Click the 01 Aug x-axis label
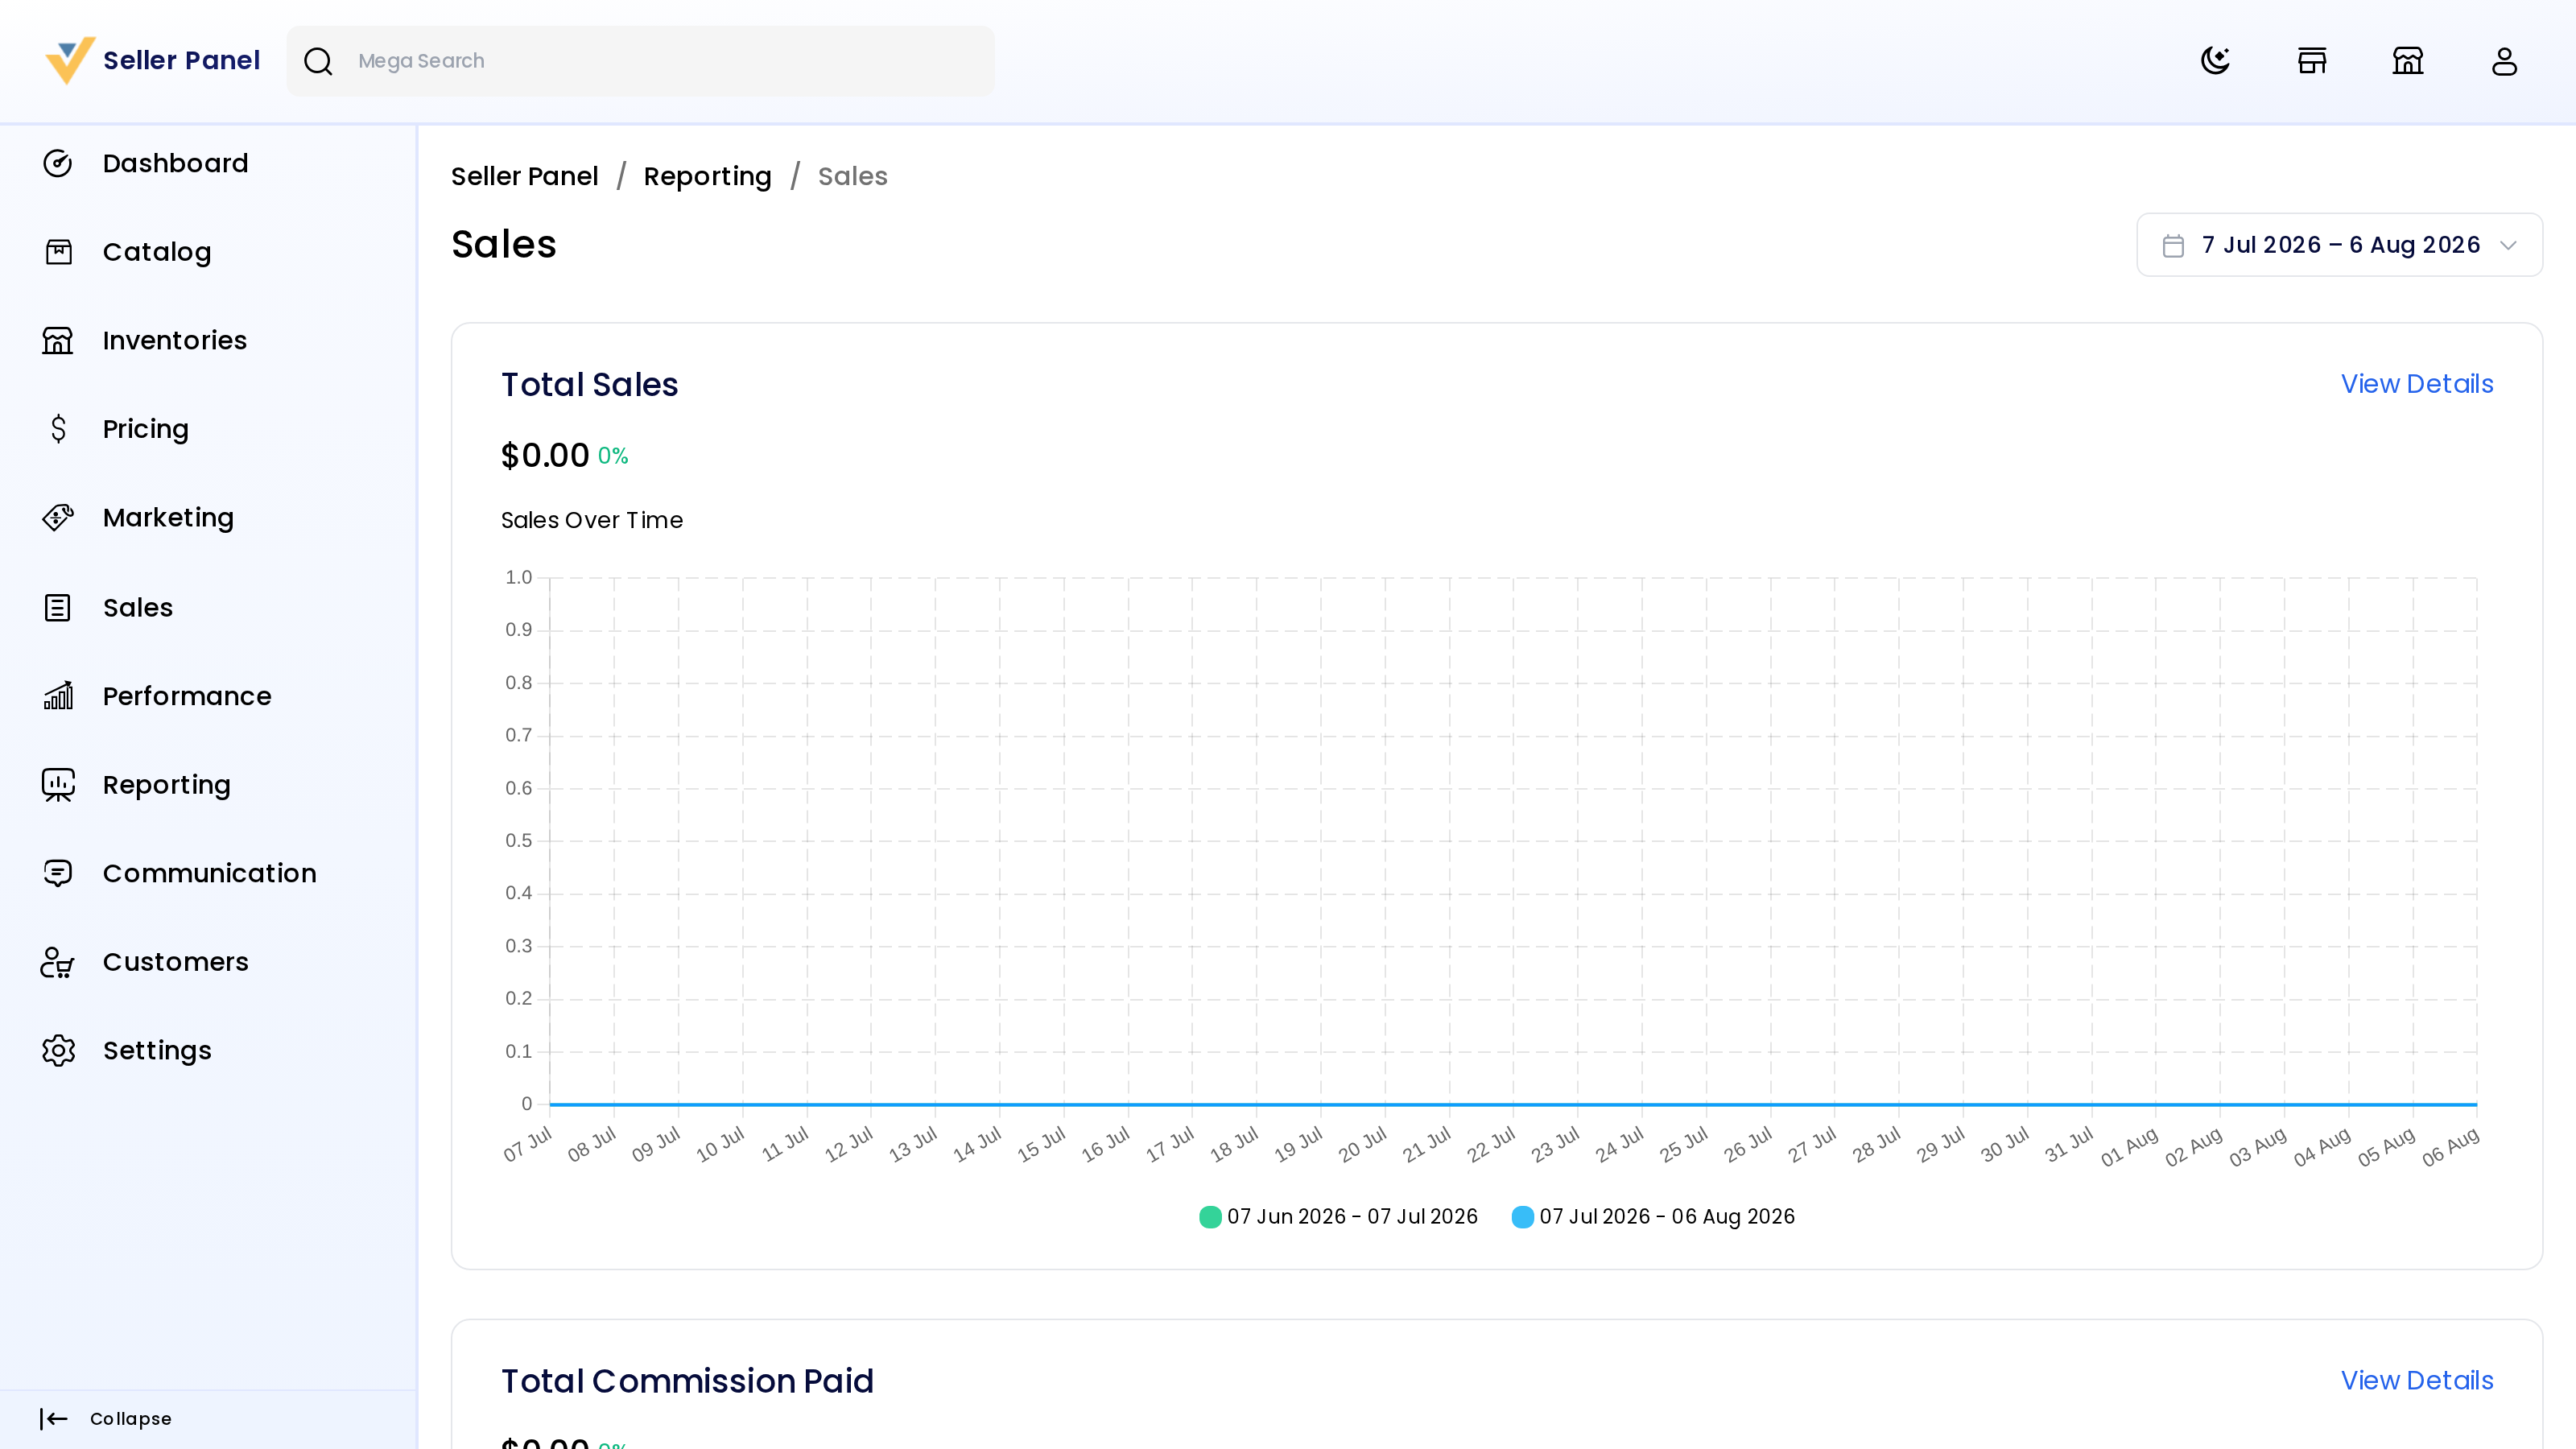Screen dimensions: 2576x1449 [x=2129, y=1147]
